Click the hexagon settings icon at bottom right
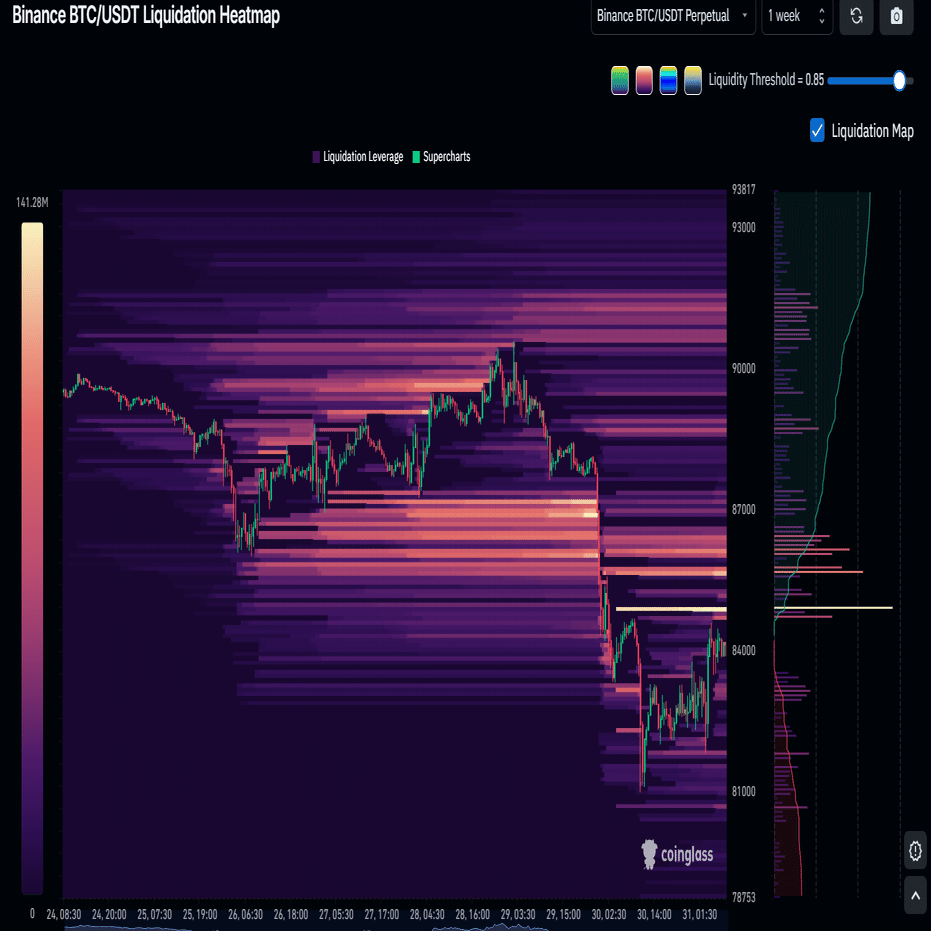 (x=915, y=850)
